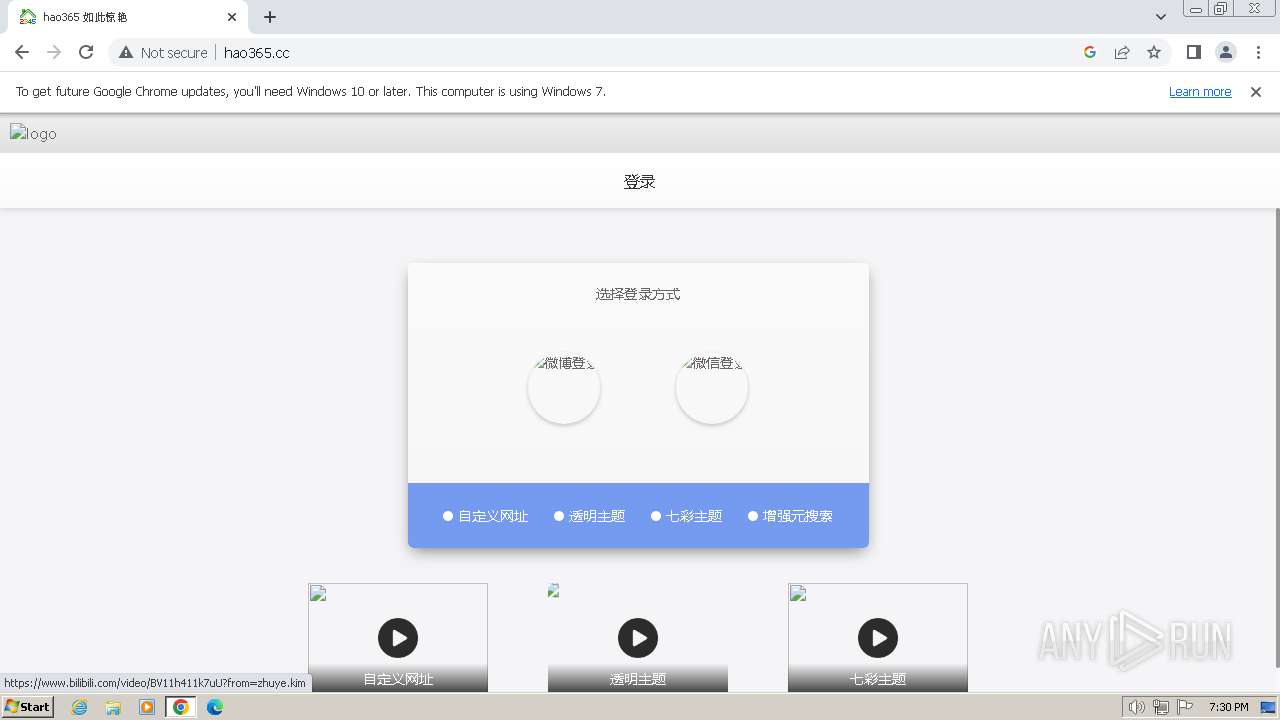Screen dimensions: 1280x720
Task: Select the 透明主题 feature bullet
Action: 589,516
